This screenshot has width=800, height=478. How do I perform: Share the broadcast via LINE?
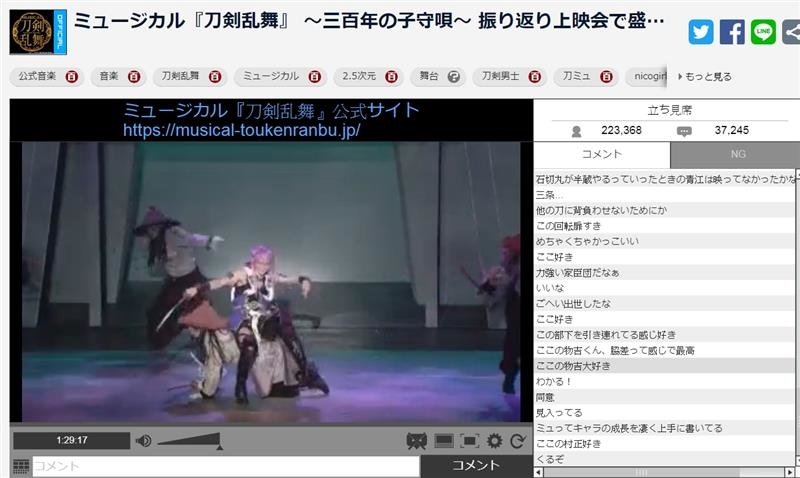(x=763, y=32)
